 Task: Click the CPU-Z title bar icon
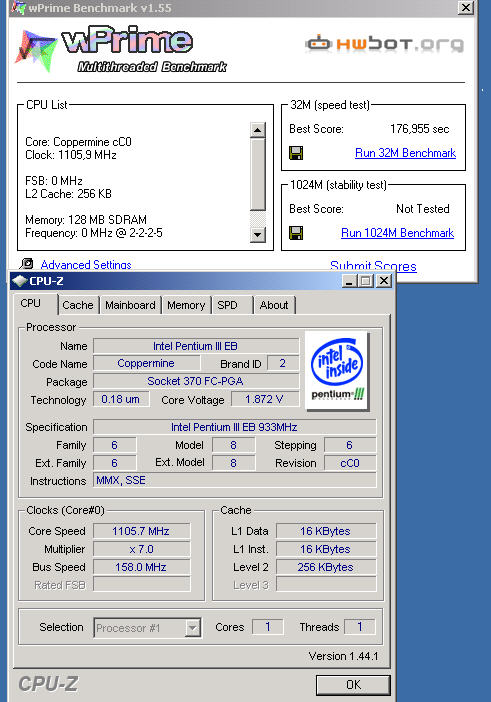coord(19,281)
